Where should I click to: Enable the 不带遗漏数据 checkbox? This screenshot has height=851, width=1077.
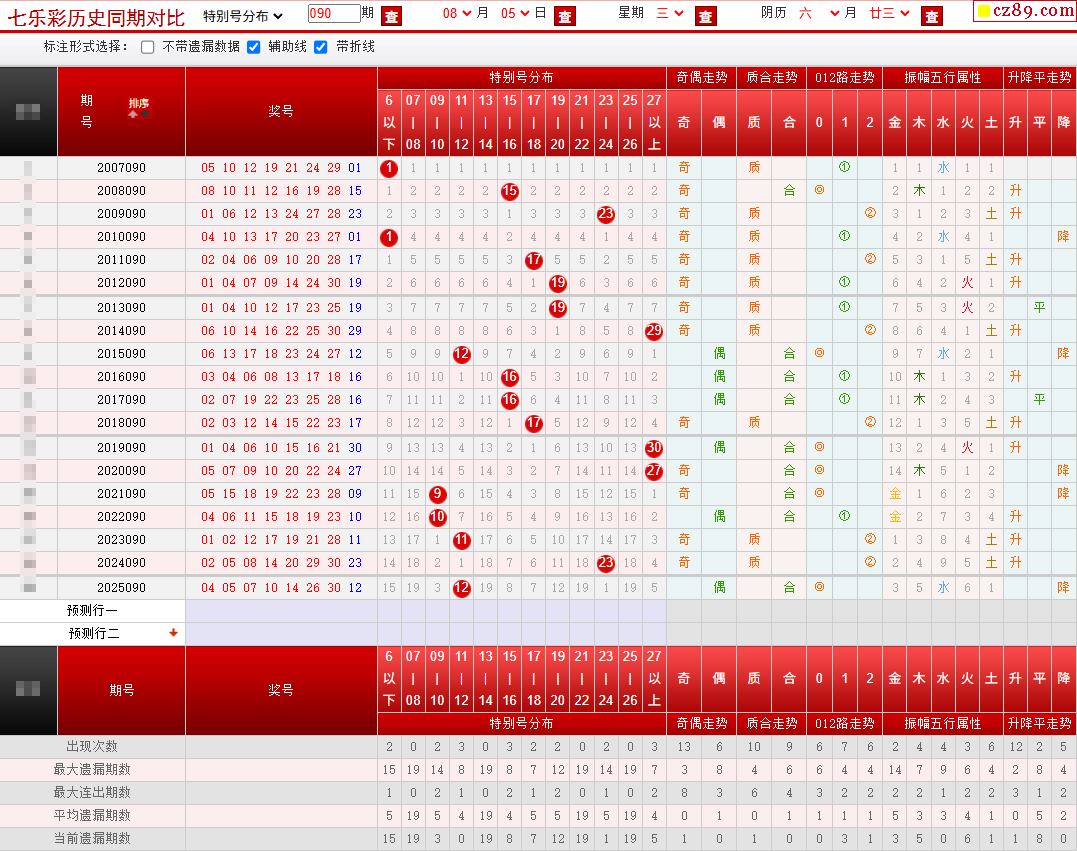tap(148, 47)
